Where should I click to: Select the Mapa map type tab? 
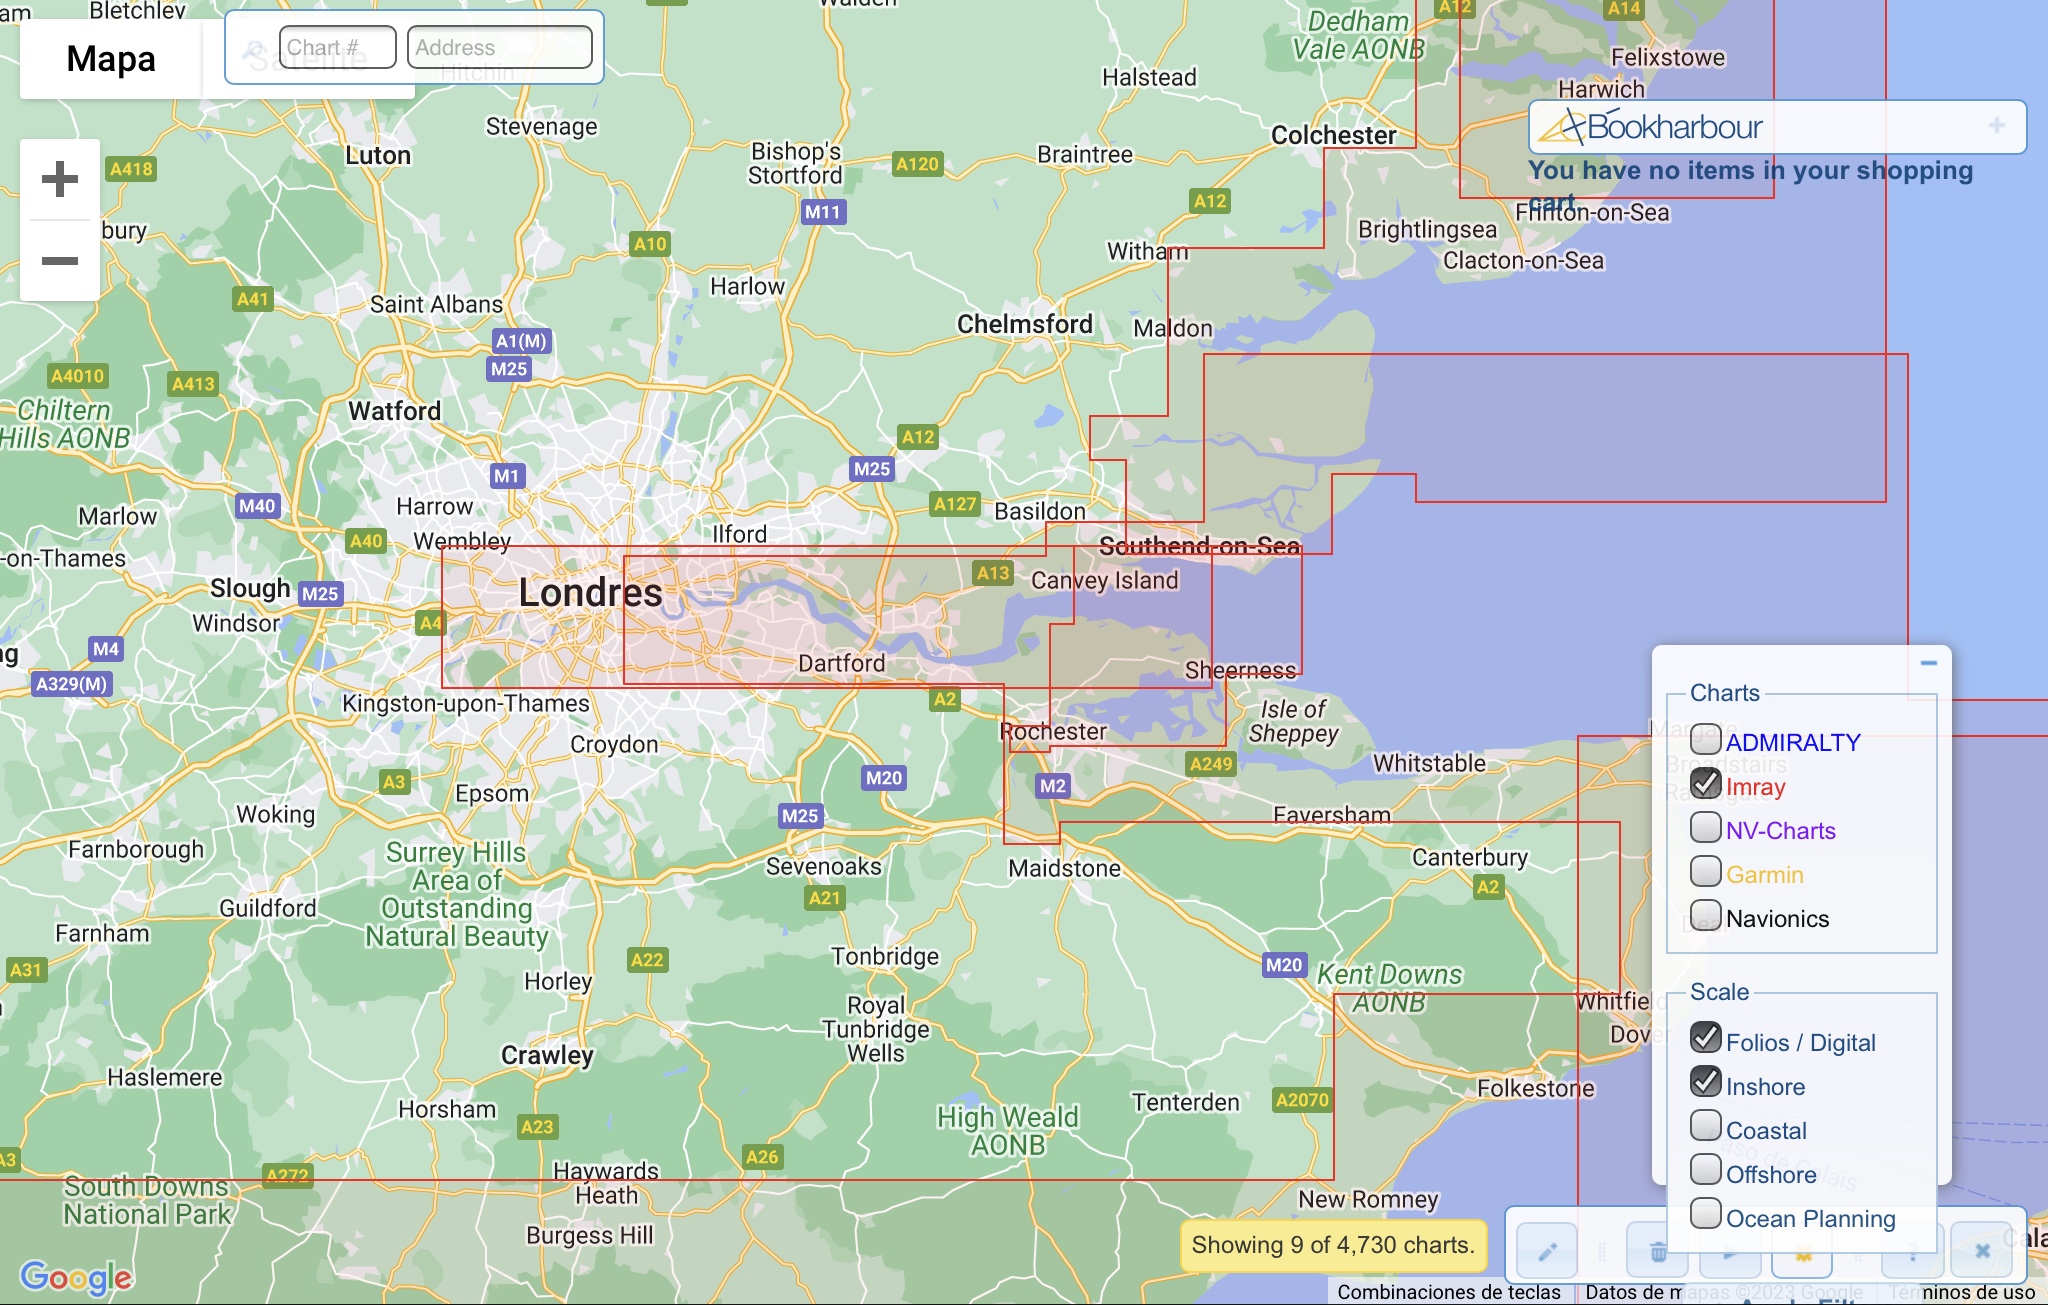[x=111, y=59]
